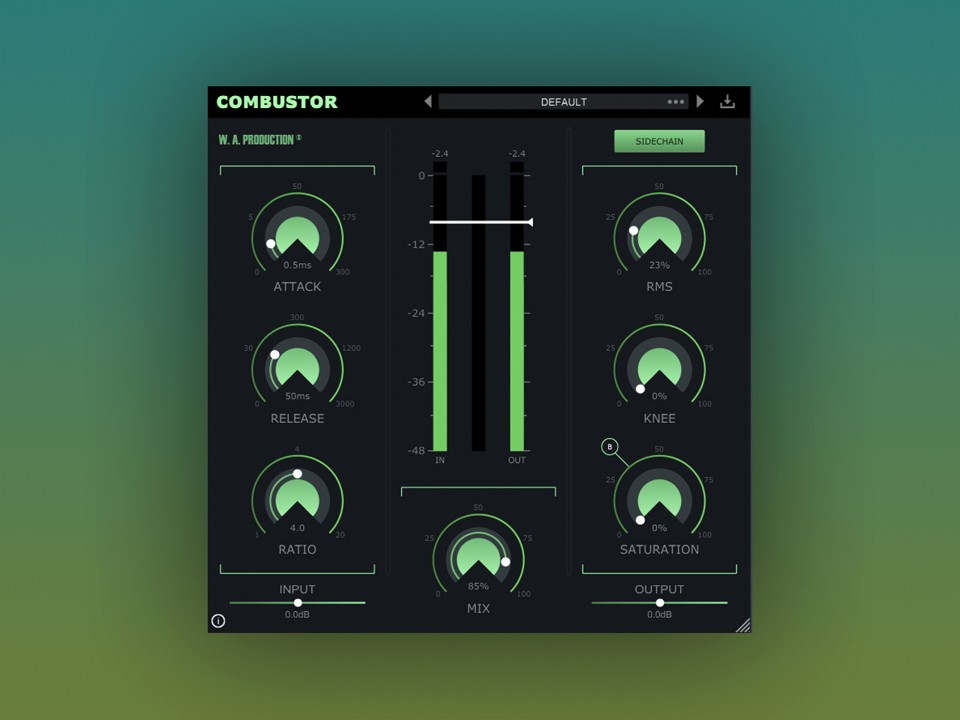Open the DEFAULT preset name dropdown
This screenshot has width=960, height=720.
click(563, 102)
